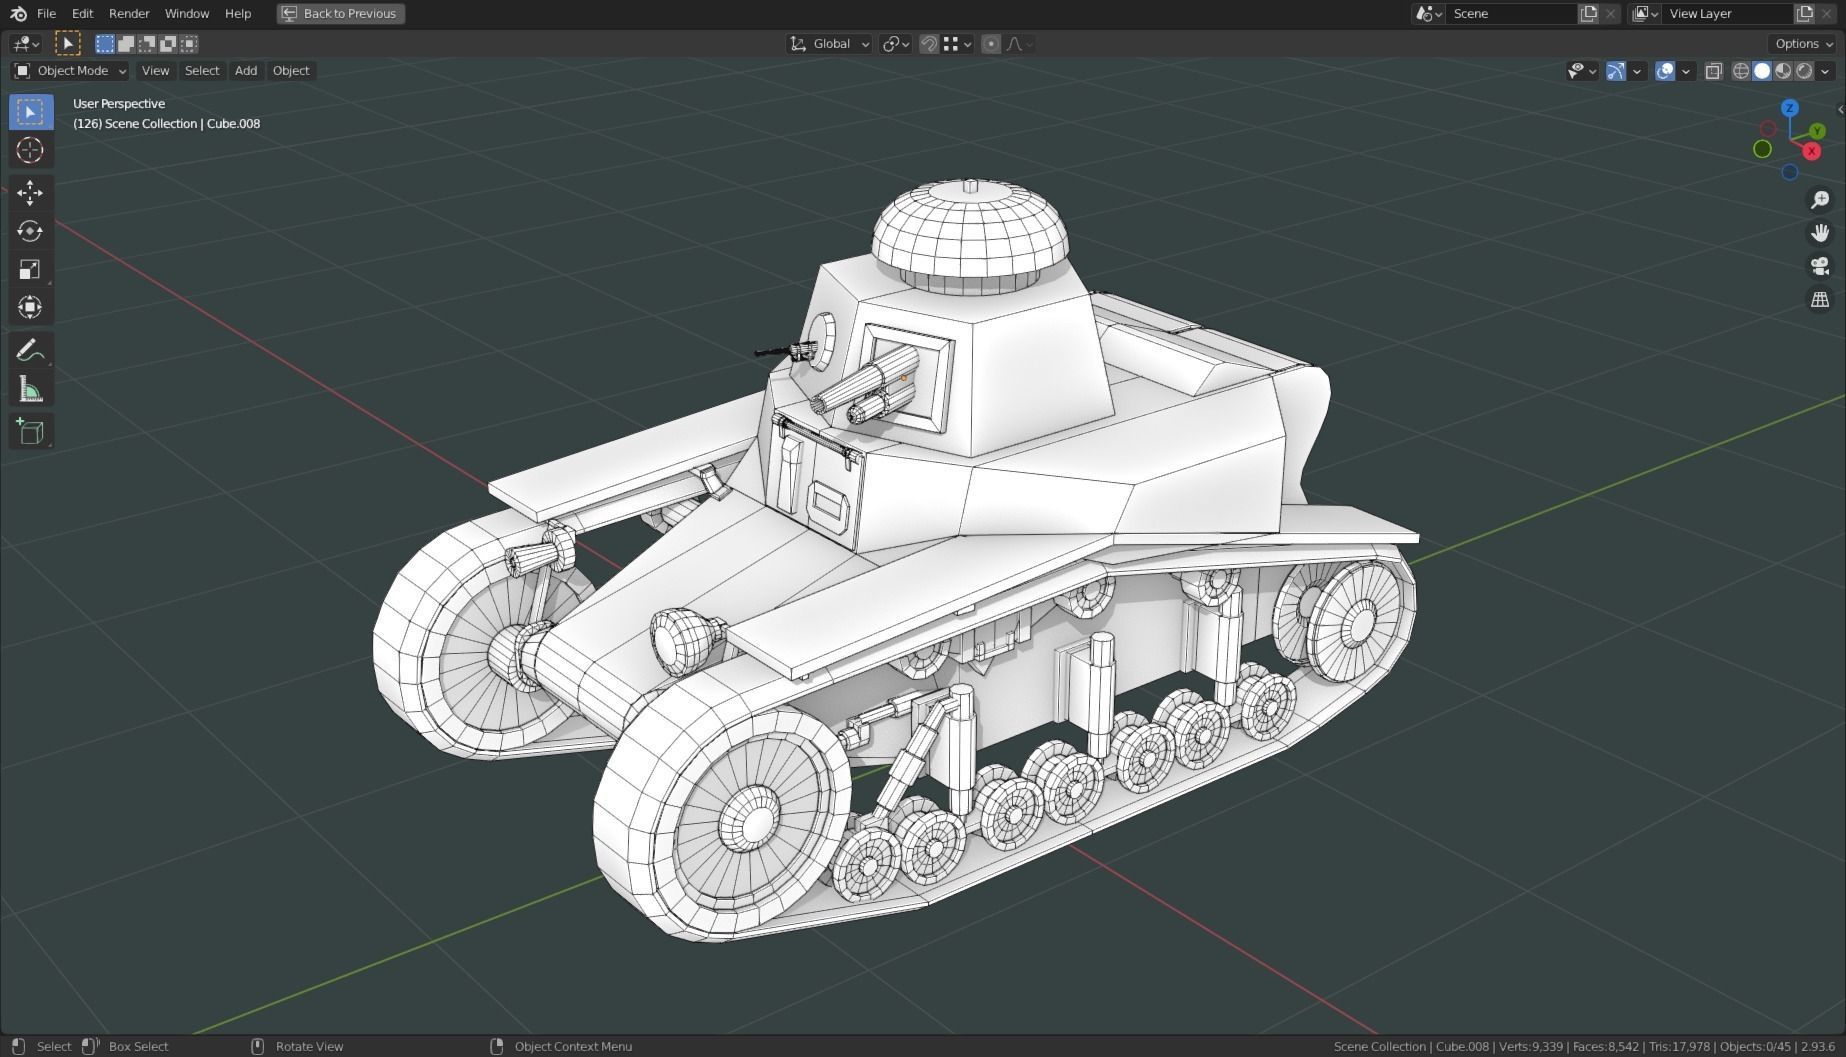Click the tweak select cursor icon

[x=67, y=43]
